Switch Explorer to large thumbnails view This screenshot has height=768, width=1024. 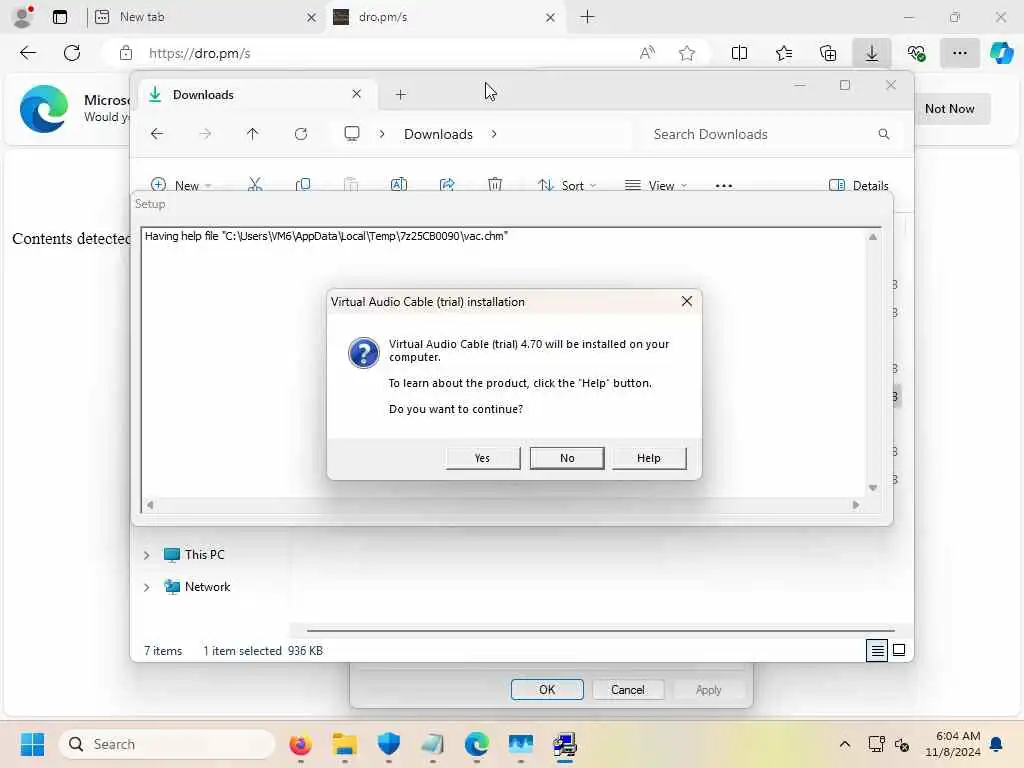pos(899,650)
